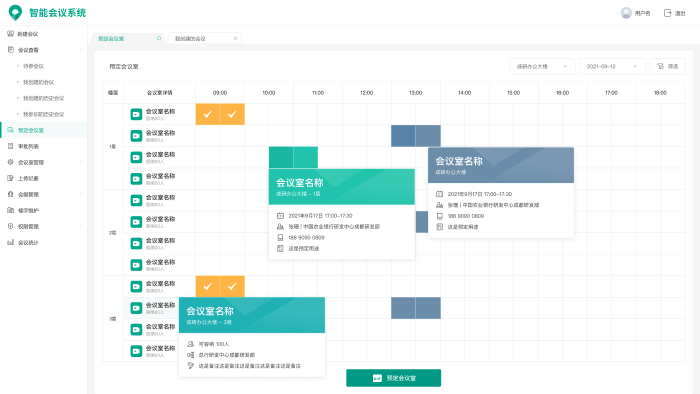Click the 09:00 time column header
This screenshot has width=700, height=394.
pyautogui.click(x=220, y=93)
